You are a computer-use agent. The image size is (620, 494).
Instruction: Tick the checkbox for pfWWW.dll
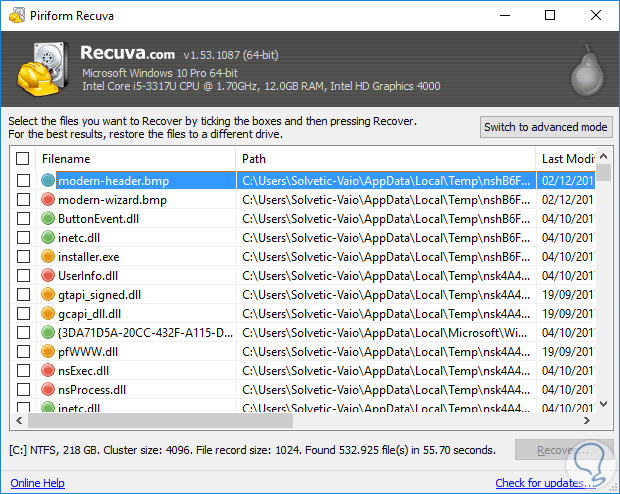coord(23,352)
